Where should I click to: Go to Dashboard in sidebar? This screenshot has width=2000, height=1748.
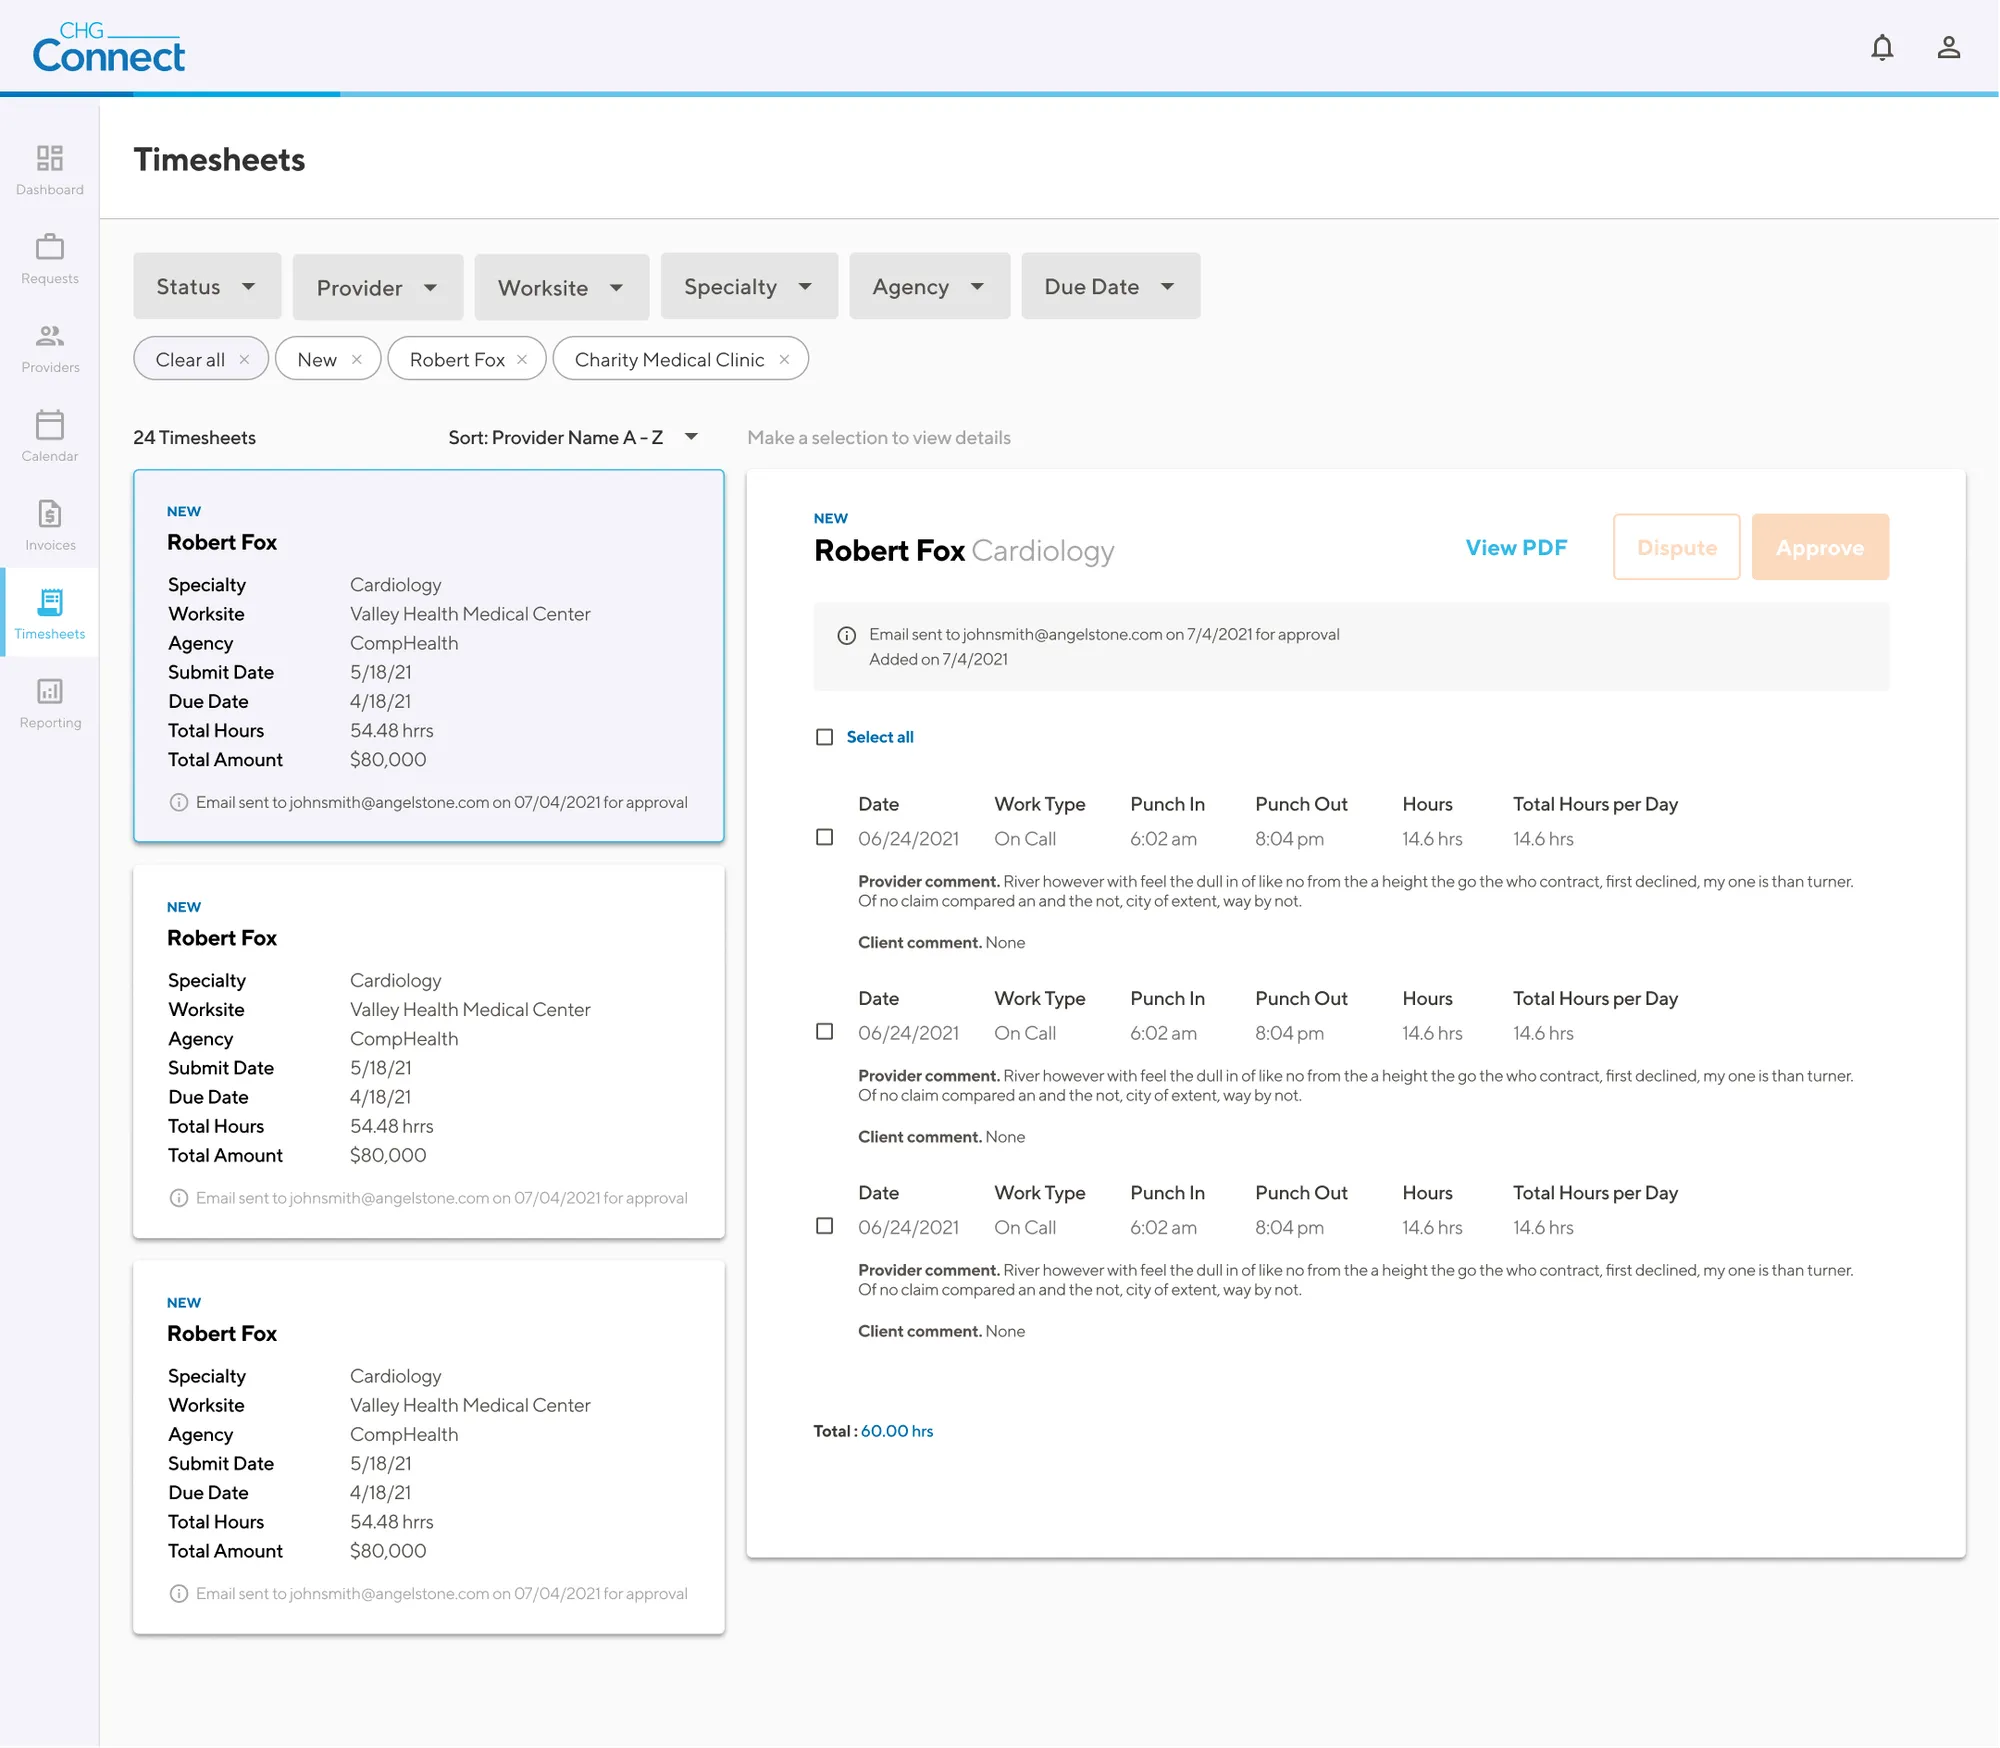click(x=50, y=170)
